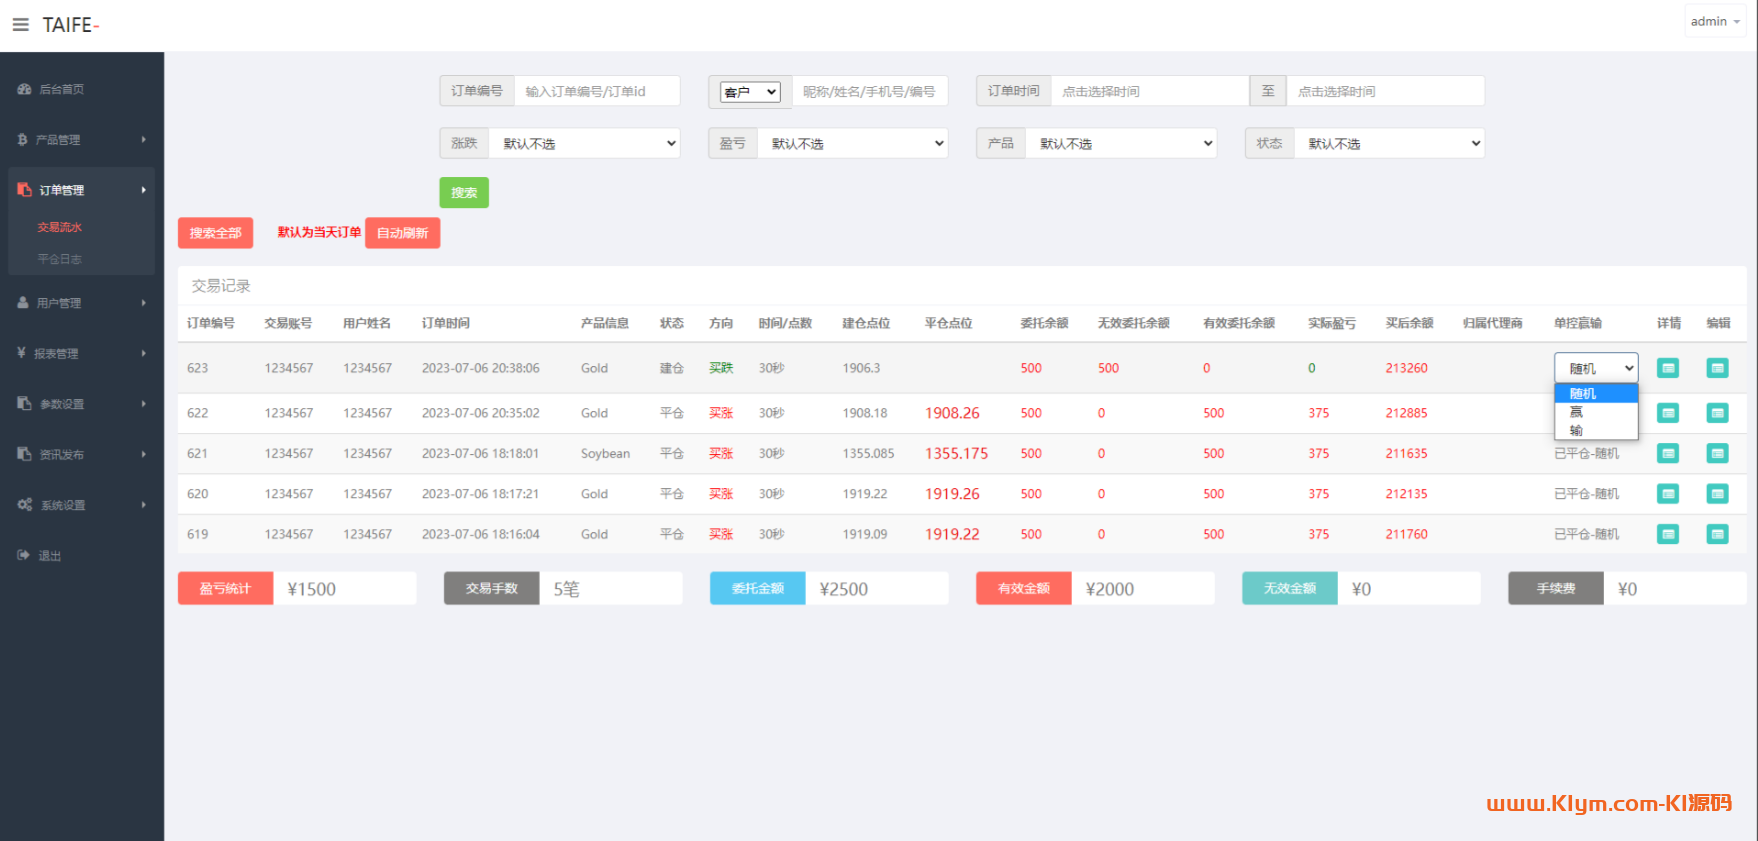This screenshot has height=841, width=1758.
Task: Open the 盈亏 filter dropdown
Action: coord(853,143)
